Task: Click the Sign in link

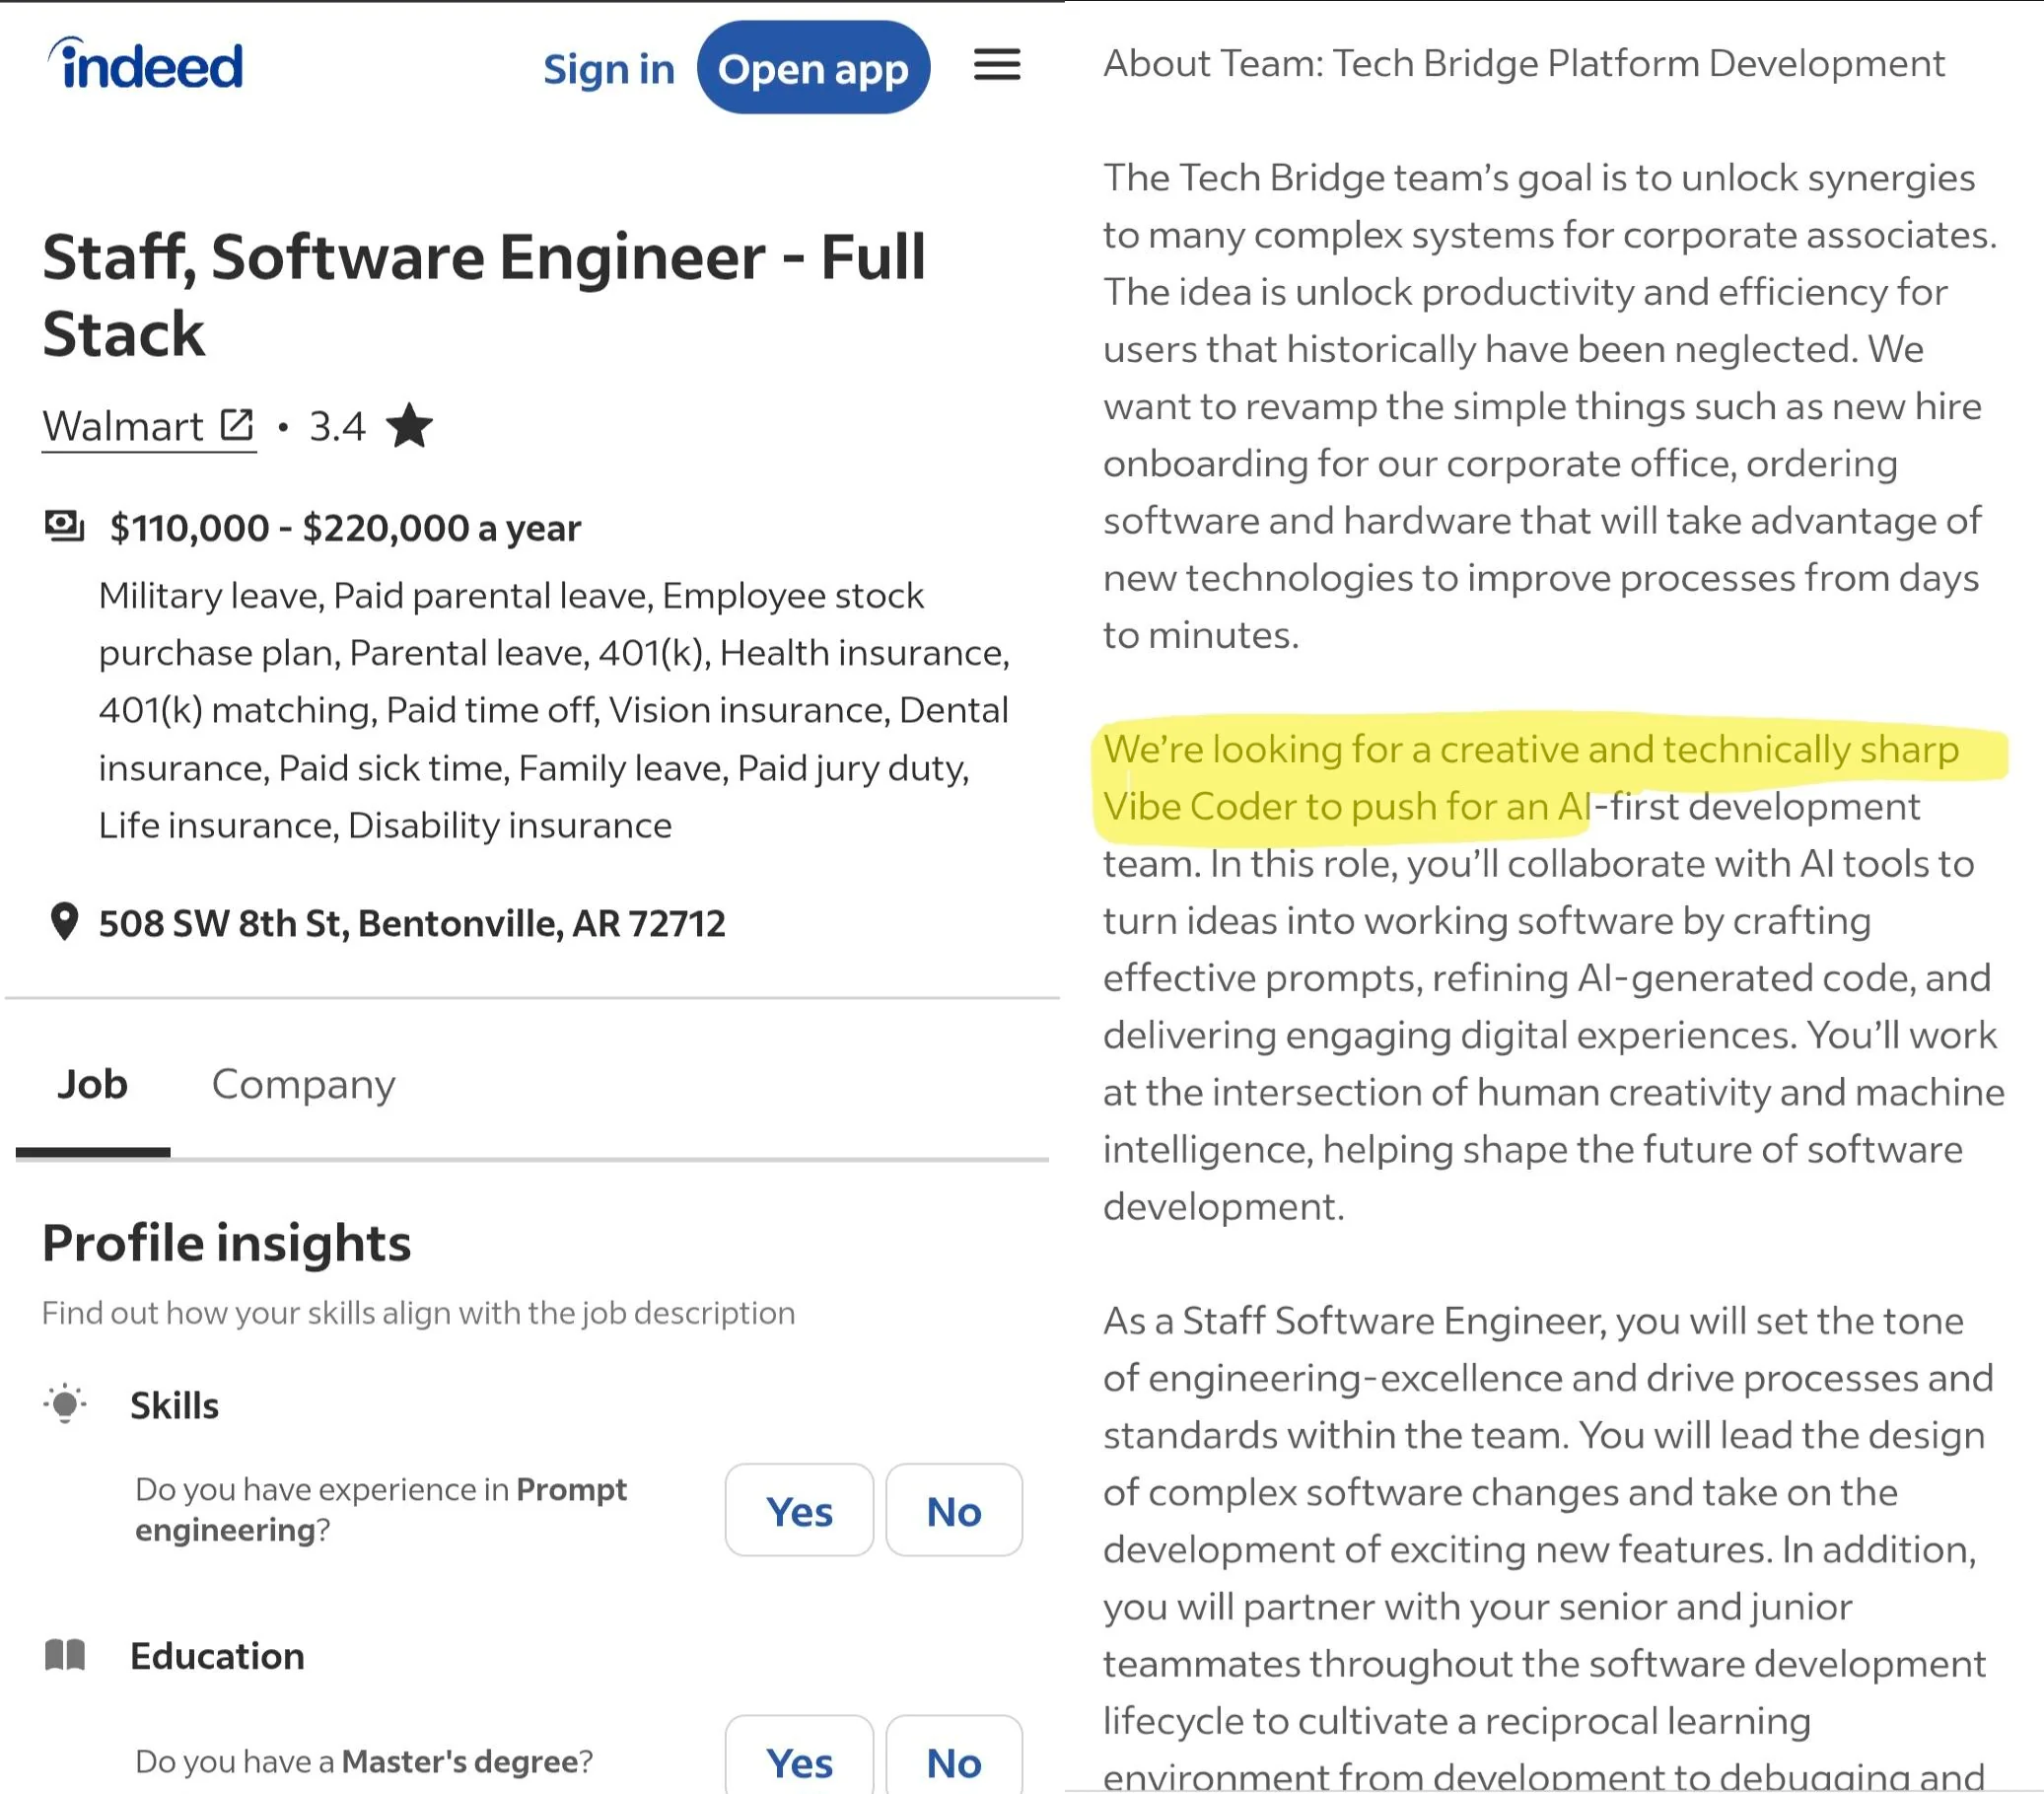Action: 609,69
